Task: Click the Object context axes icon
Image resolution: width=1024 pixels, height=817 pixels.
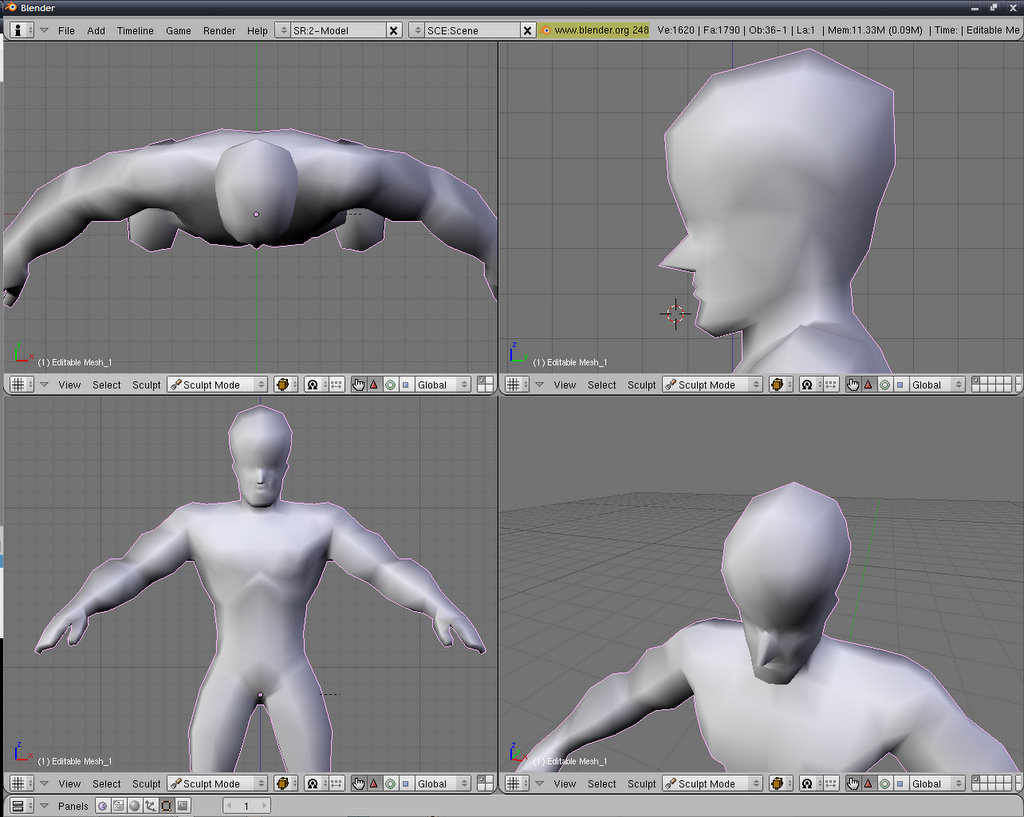Action: click(x=150, y=806)
